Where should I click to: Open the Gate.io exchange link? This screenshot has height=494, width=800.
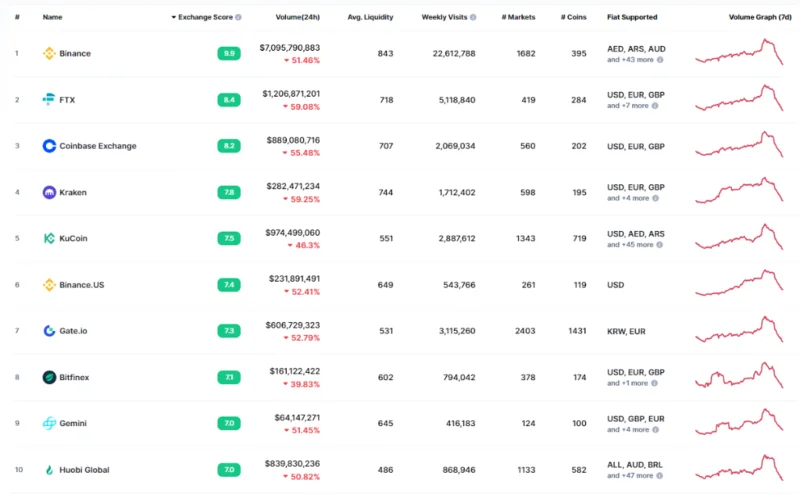click(73, 331)
